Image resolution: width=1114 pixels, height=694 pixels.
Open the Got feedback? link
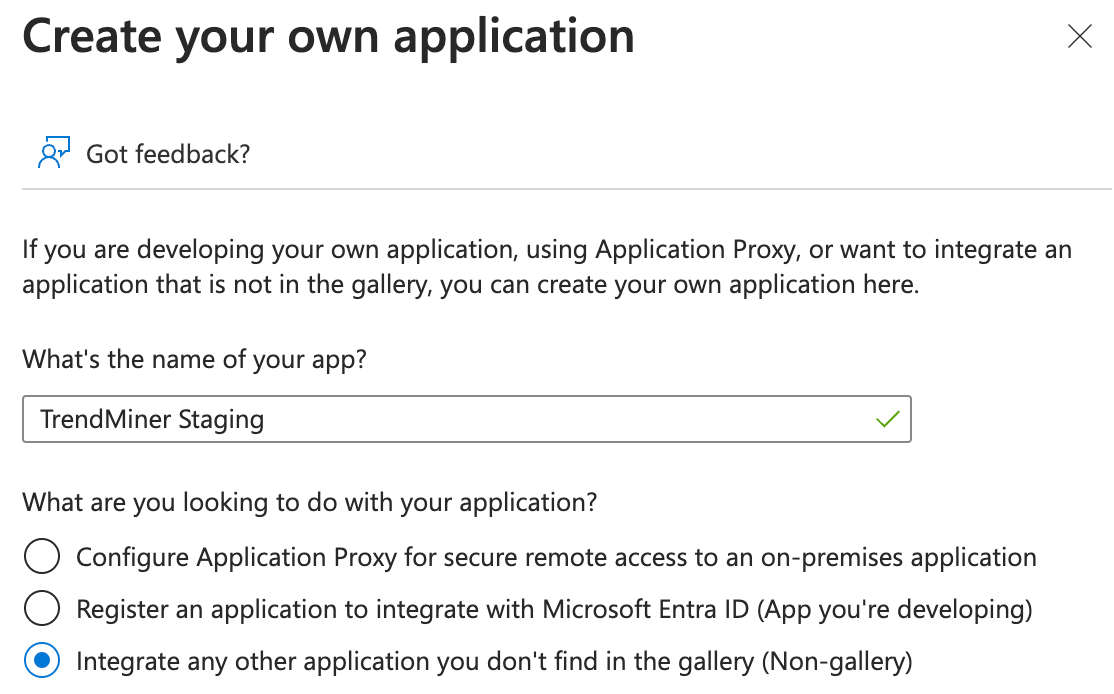pyautogui.click(x=167, y=154)
